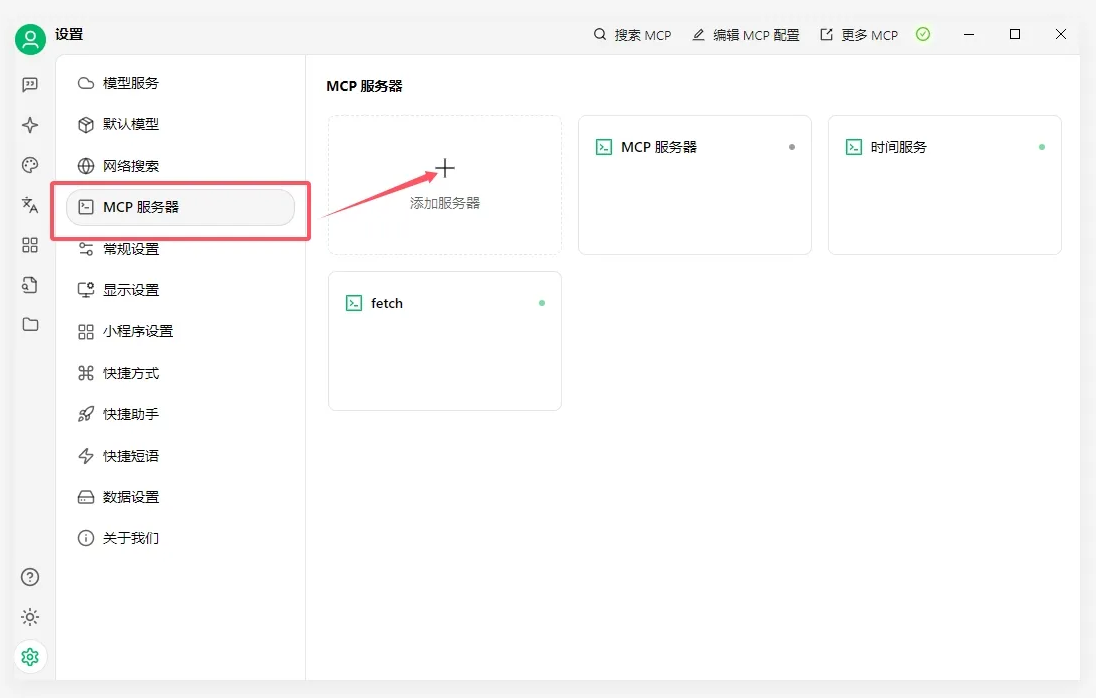Select 模型服务 in settings menu
The width and height of the screenshot is (1096, 698).
[x=131, y=83]
